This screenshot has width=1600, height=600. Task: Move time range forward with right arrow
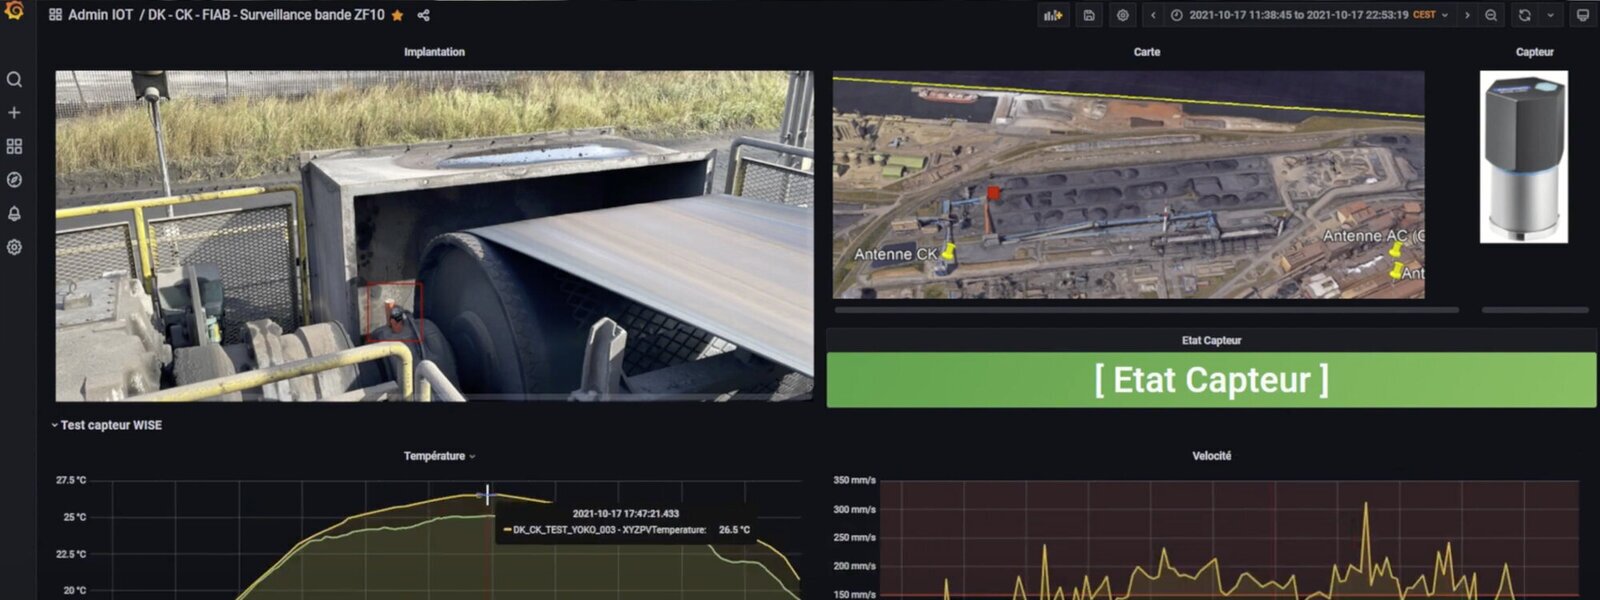pos(1467,15)
